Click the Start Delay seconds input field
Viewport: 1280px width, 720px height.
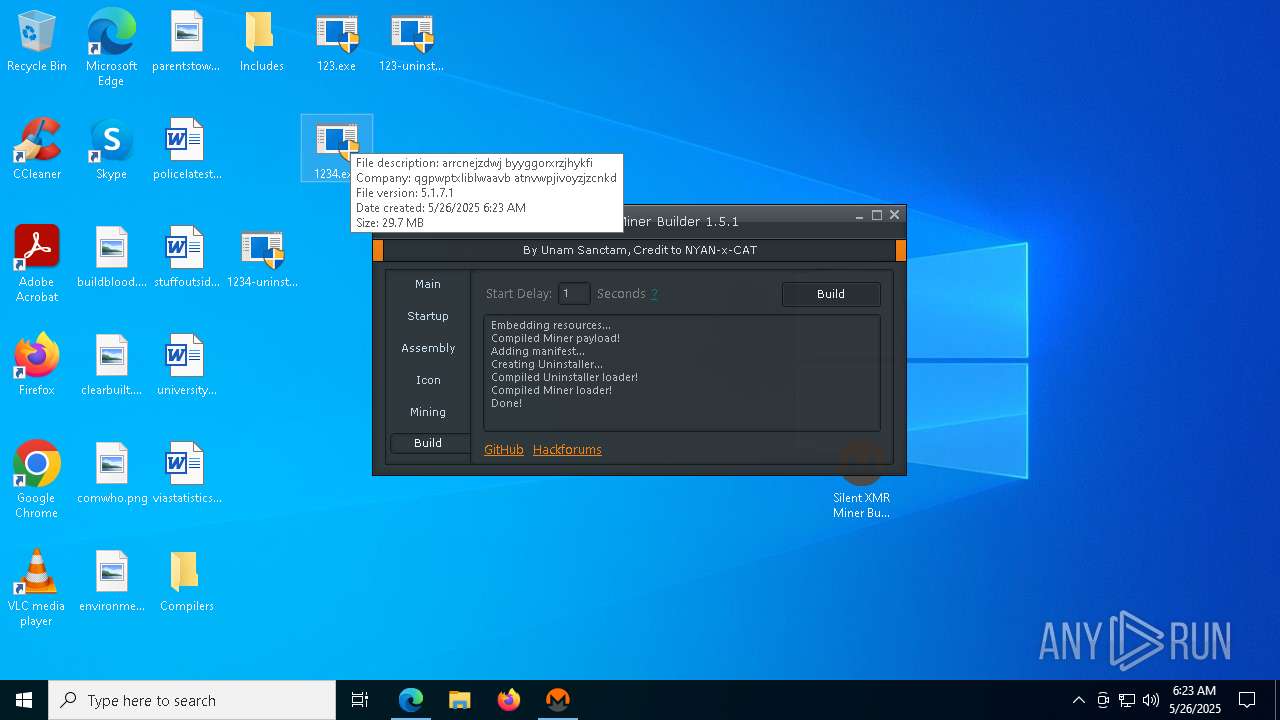[574, 294]
